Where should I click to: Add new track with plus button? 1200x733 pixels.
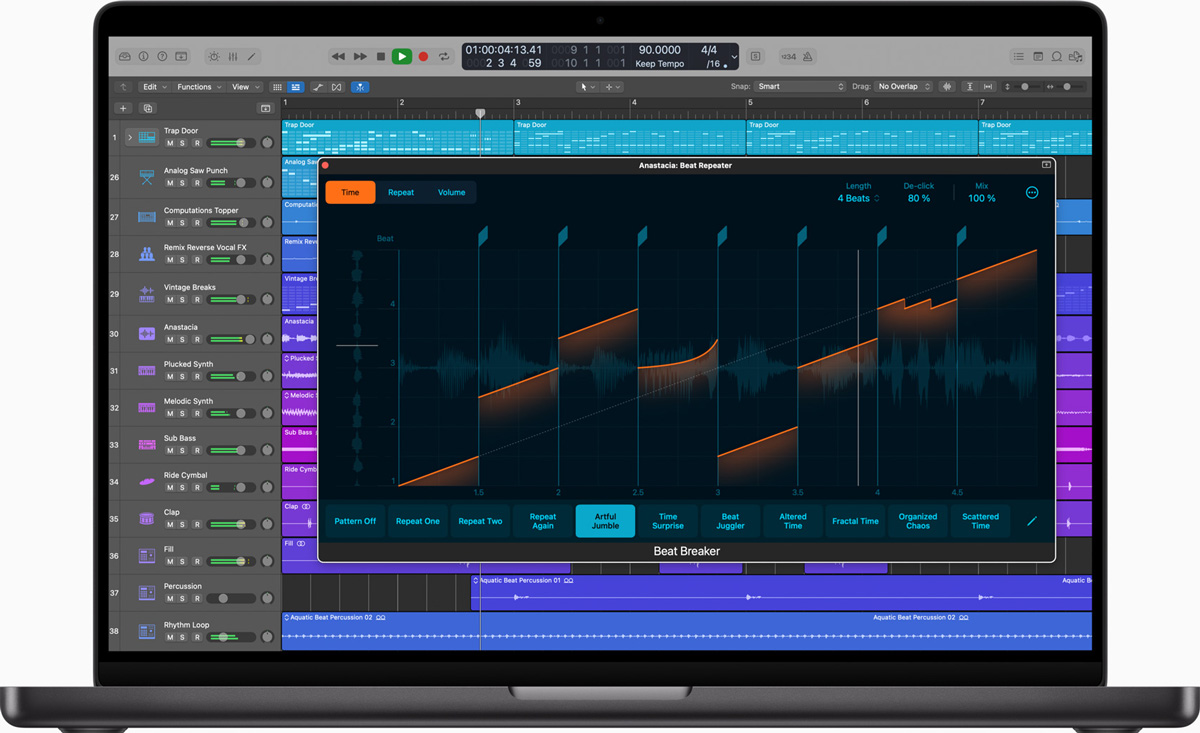point(124,108)
